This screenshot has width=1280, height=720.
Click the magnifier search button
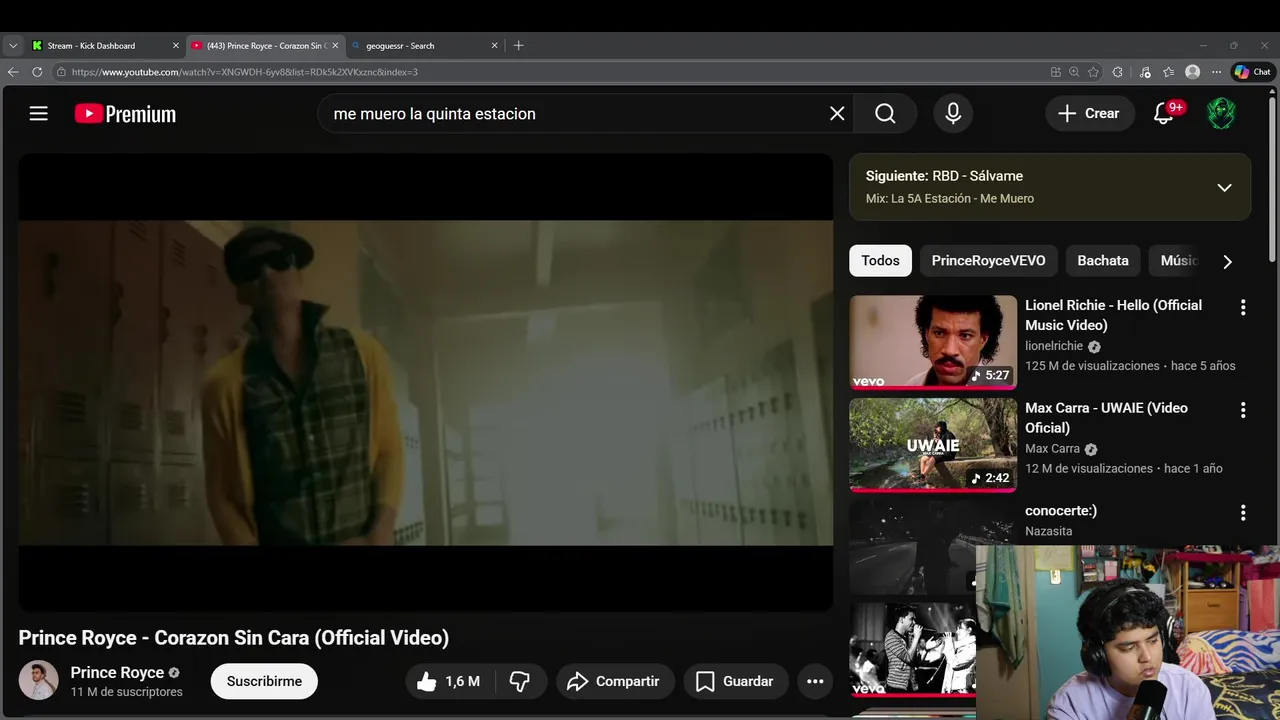point(885,114)
